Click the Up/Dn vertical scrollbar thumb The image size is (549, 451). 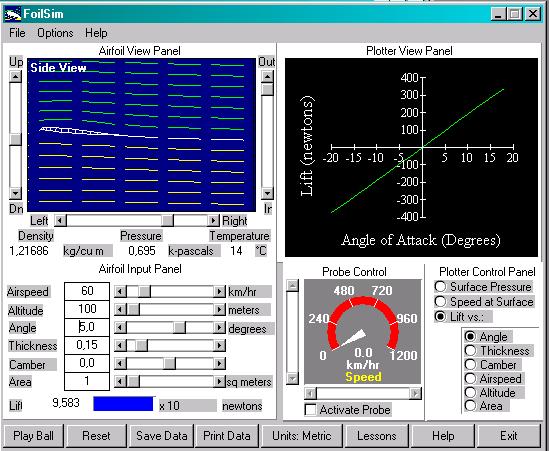coord(15,139)
